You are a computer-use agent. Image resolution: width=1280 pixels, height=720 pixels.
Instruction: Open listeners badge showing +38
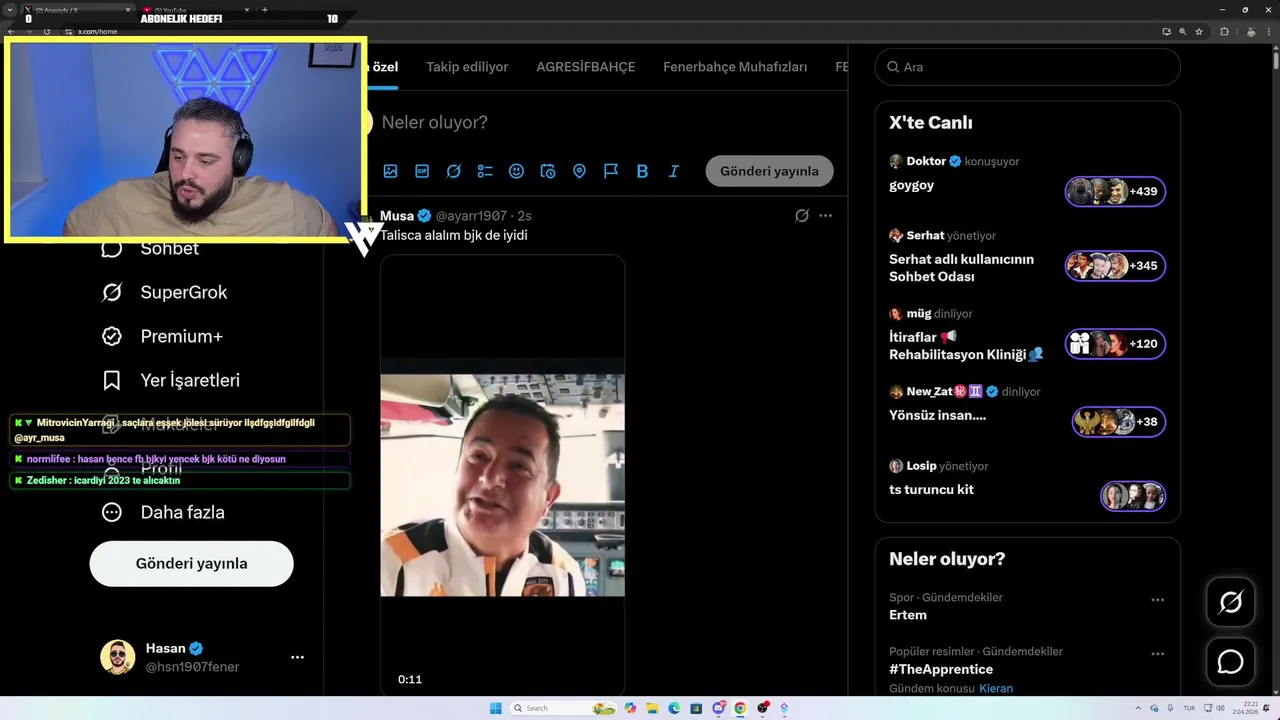(1119, 422)
